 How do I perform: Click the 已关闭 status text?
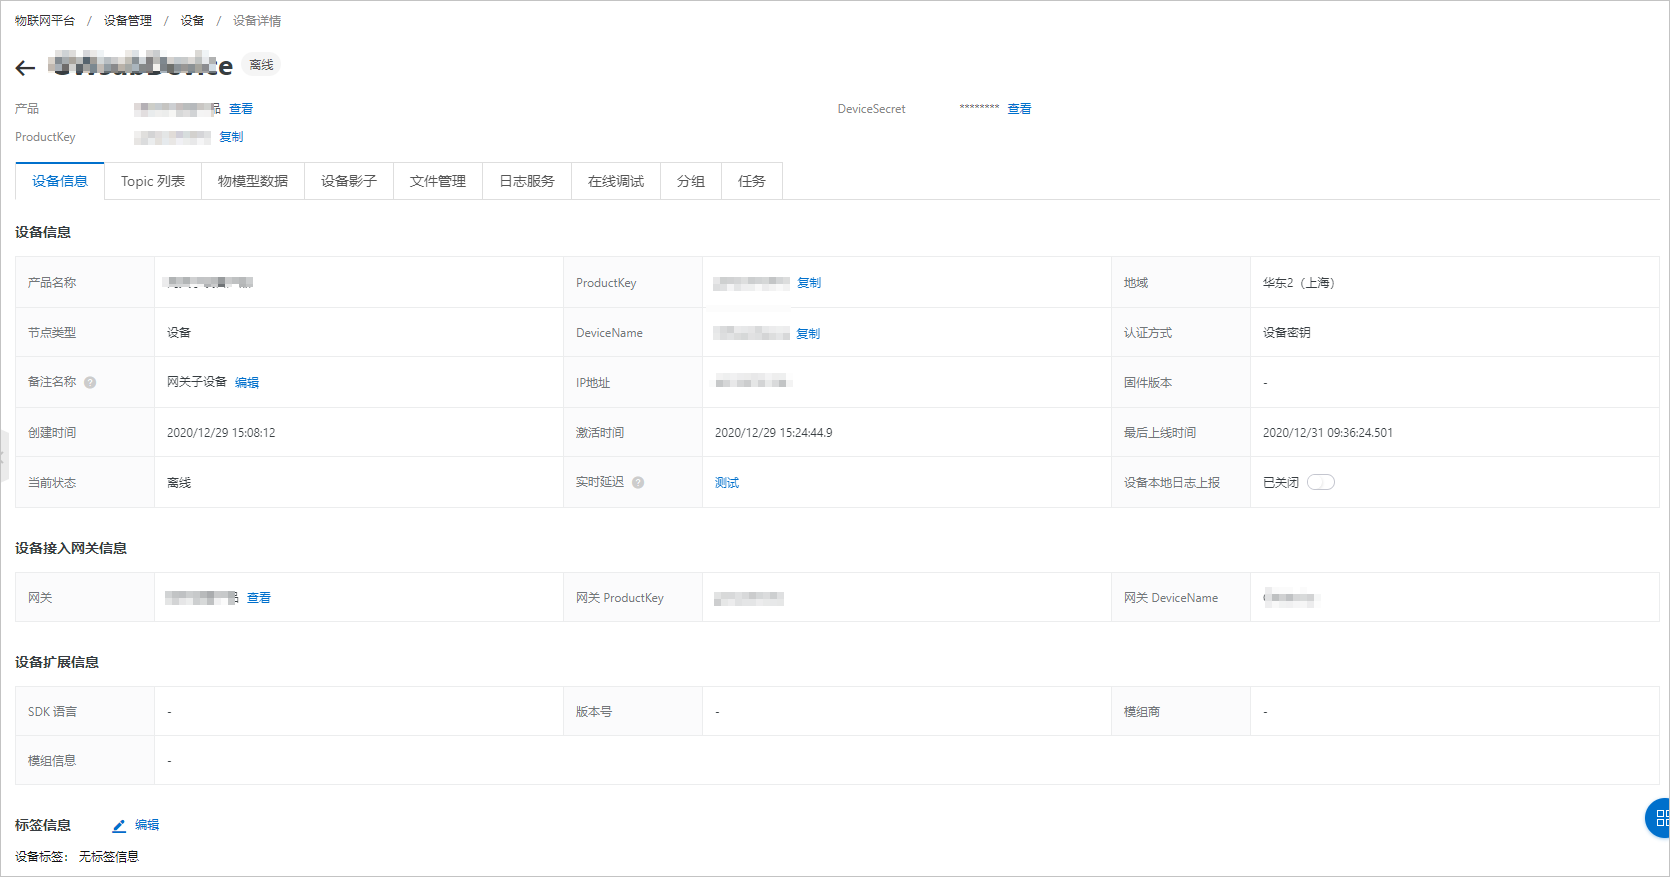(x=1281, y=483)
